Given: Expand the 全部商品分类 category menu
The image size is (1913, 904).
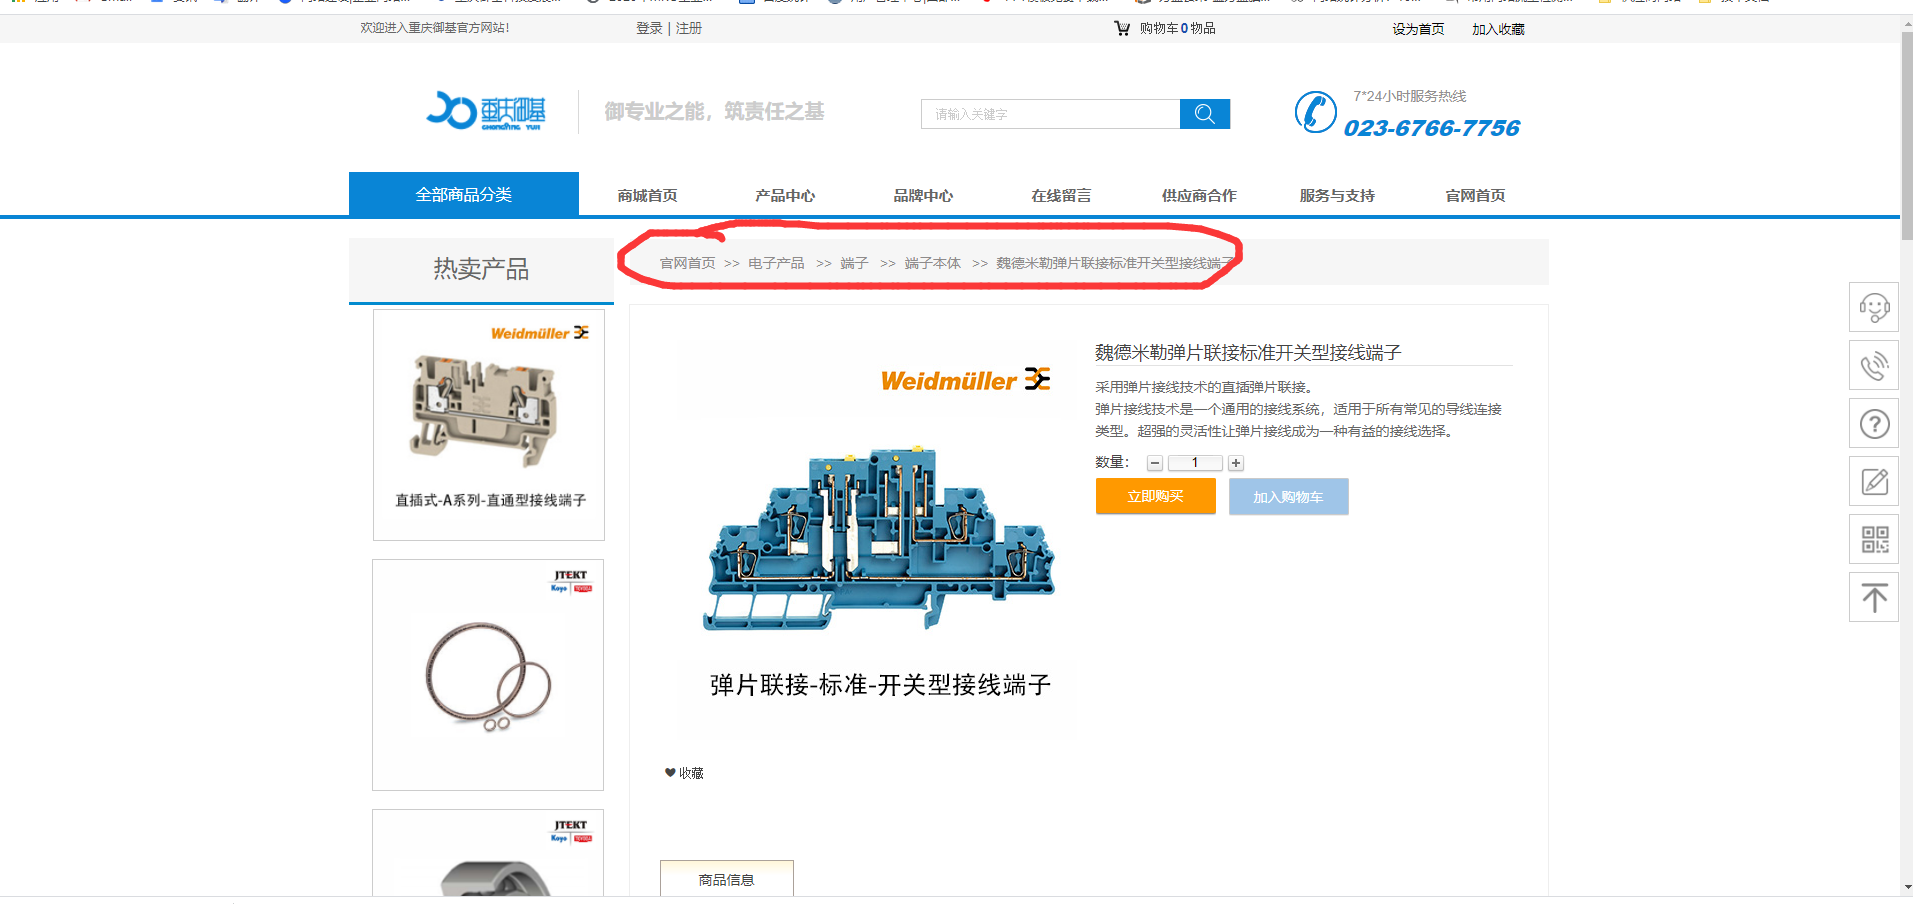Looking at the screenshot, I should tap(464, 194).
